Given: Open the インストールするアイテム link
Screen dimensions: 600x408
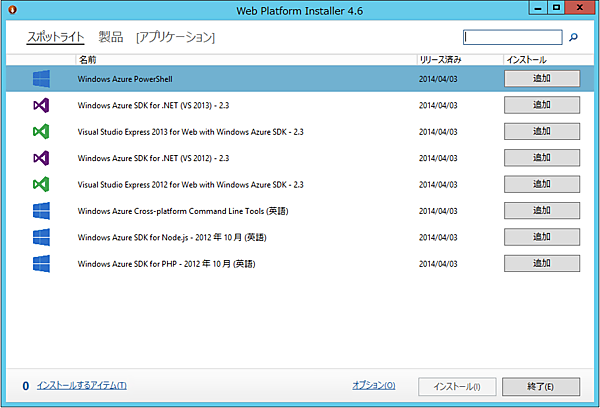Looking at the screenshot, I should [x=82, y=385].
